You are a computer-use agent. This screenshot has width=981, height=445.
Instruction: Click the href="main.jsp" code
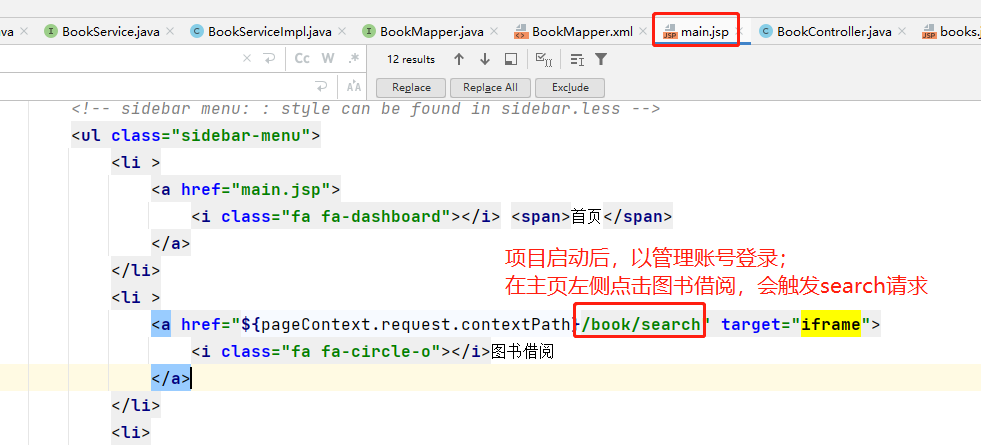pos(255,189)
